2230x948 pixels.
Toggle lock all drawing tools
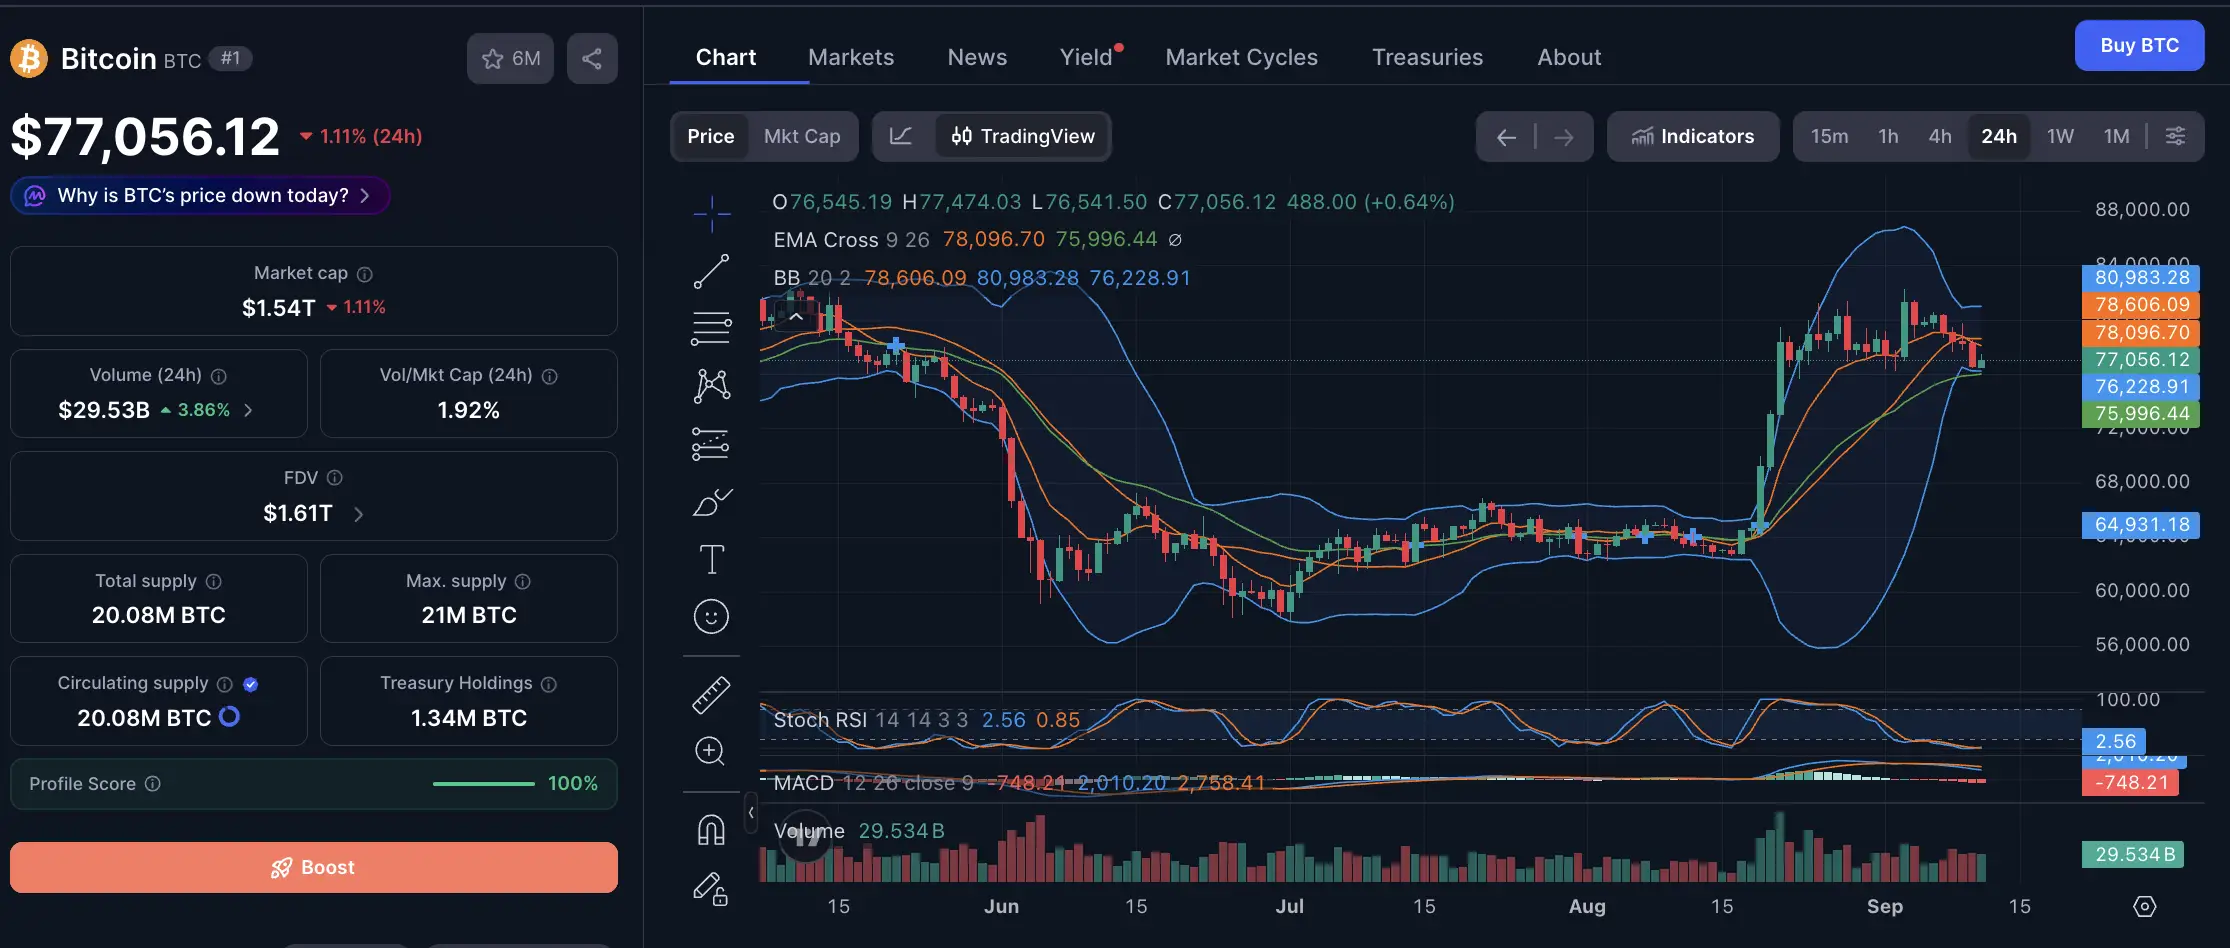[711, 889]
